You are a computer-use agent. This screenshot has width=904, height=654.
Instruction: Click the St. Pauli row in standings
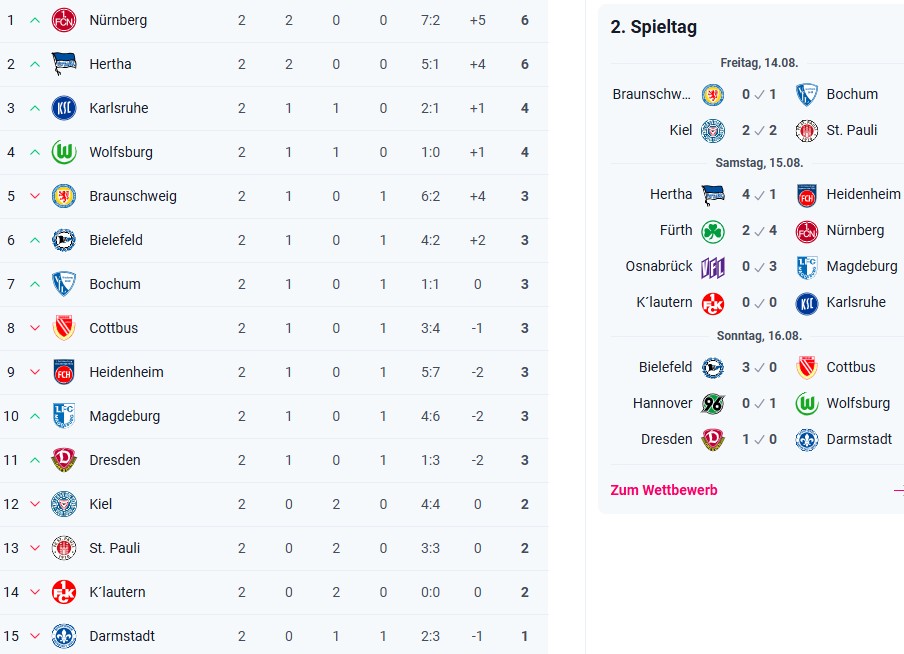(x=274, y=548)
